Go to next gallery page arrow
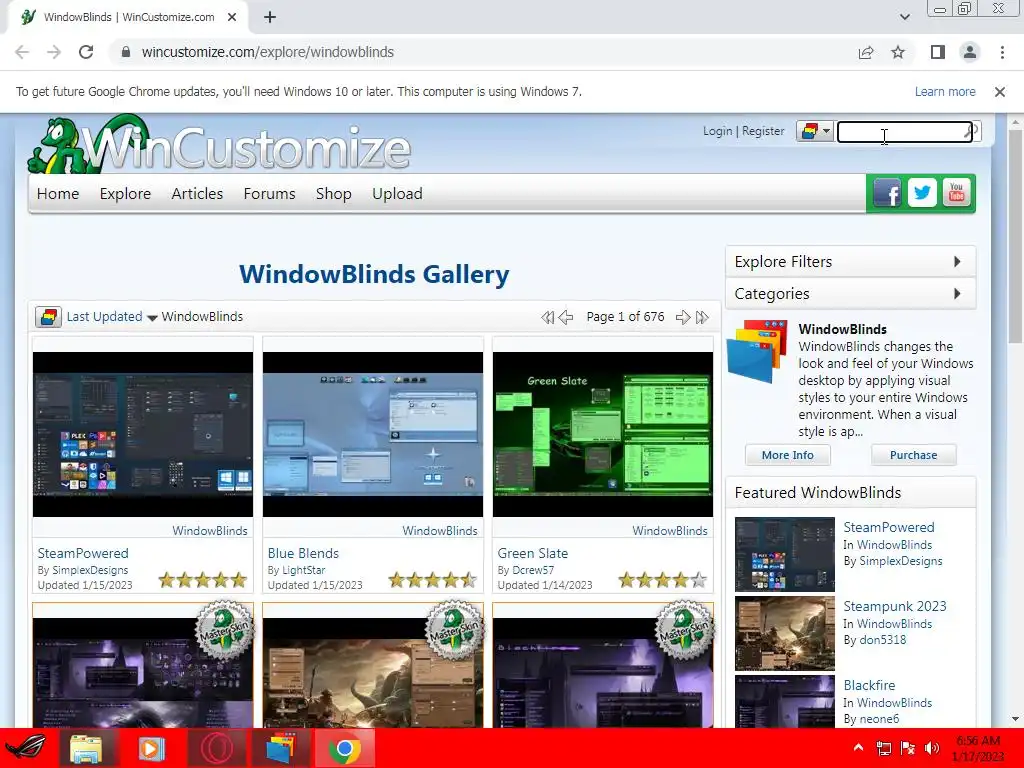1024x768 pixels. pos(683,317)
